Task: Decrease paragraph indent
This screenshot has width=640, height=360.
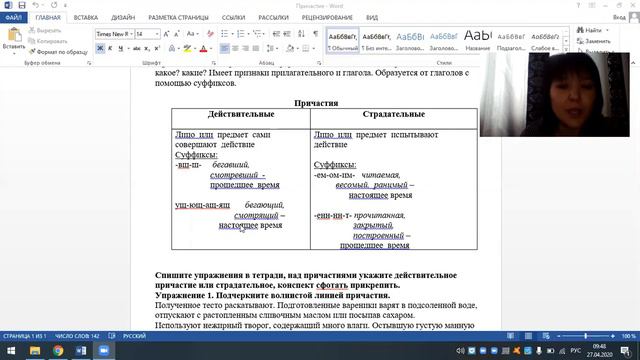Action: (276, 34)
